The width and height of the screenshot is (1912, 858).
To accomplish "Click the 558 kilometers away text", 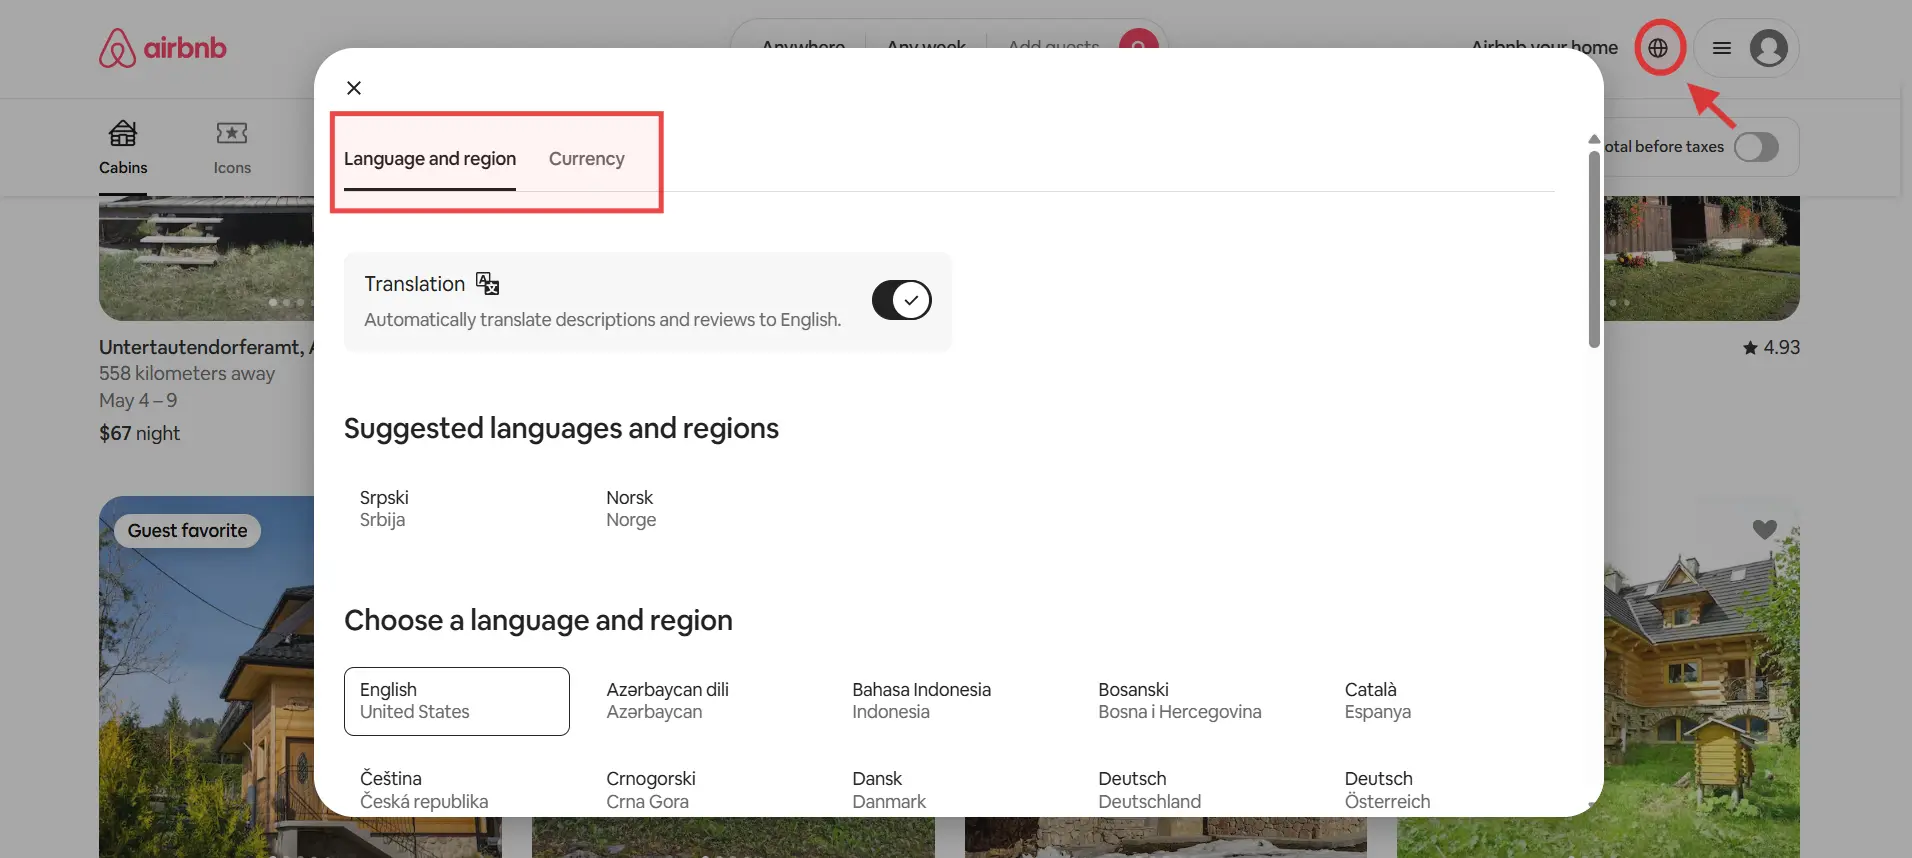I will pos(187,373).
